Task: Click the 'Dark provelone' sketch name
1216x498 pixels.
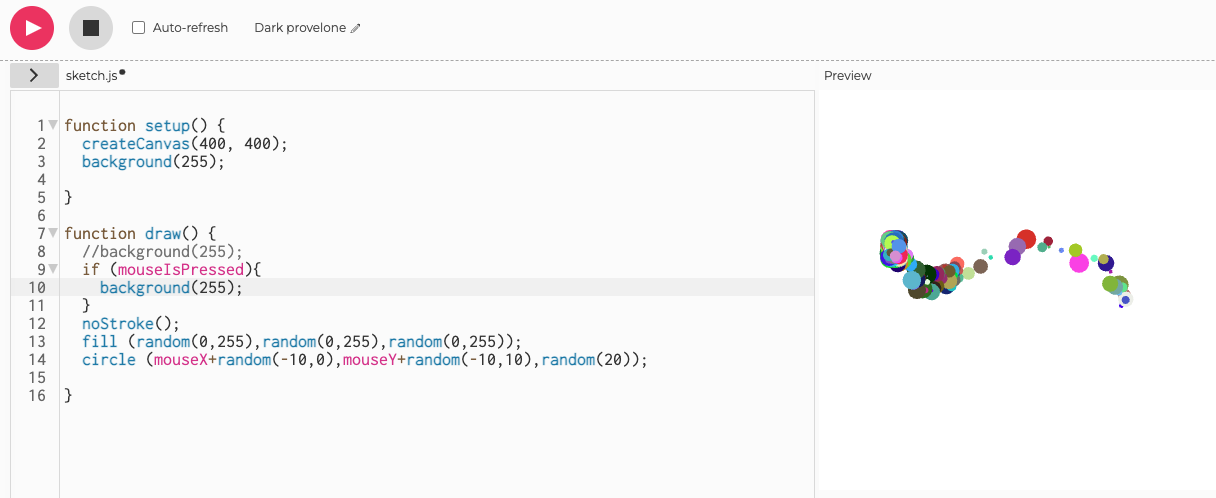Action: (300, 28)
